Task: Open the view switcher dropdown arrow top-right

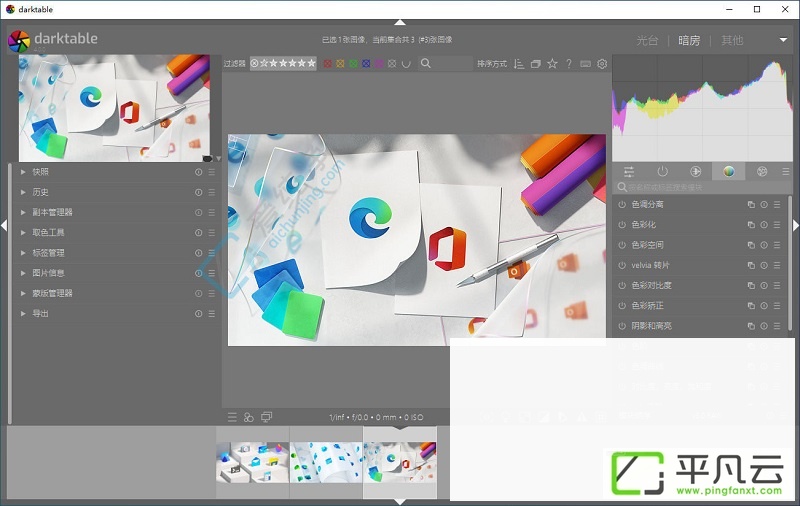Action: click(x=783, y=40)
